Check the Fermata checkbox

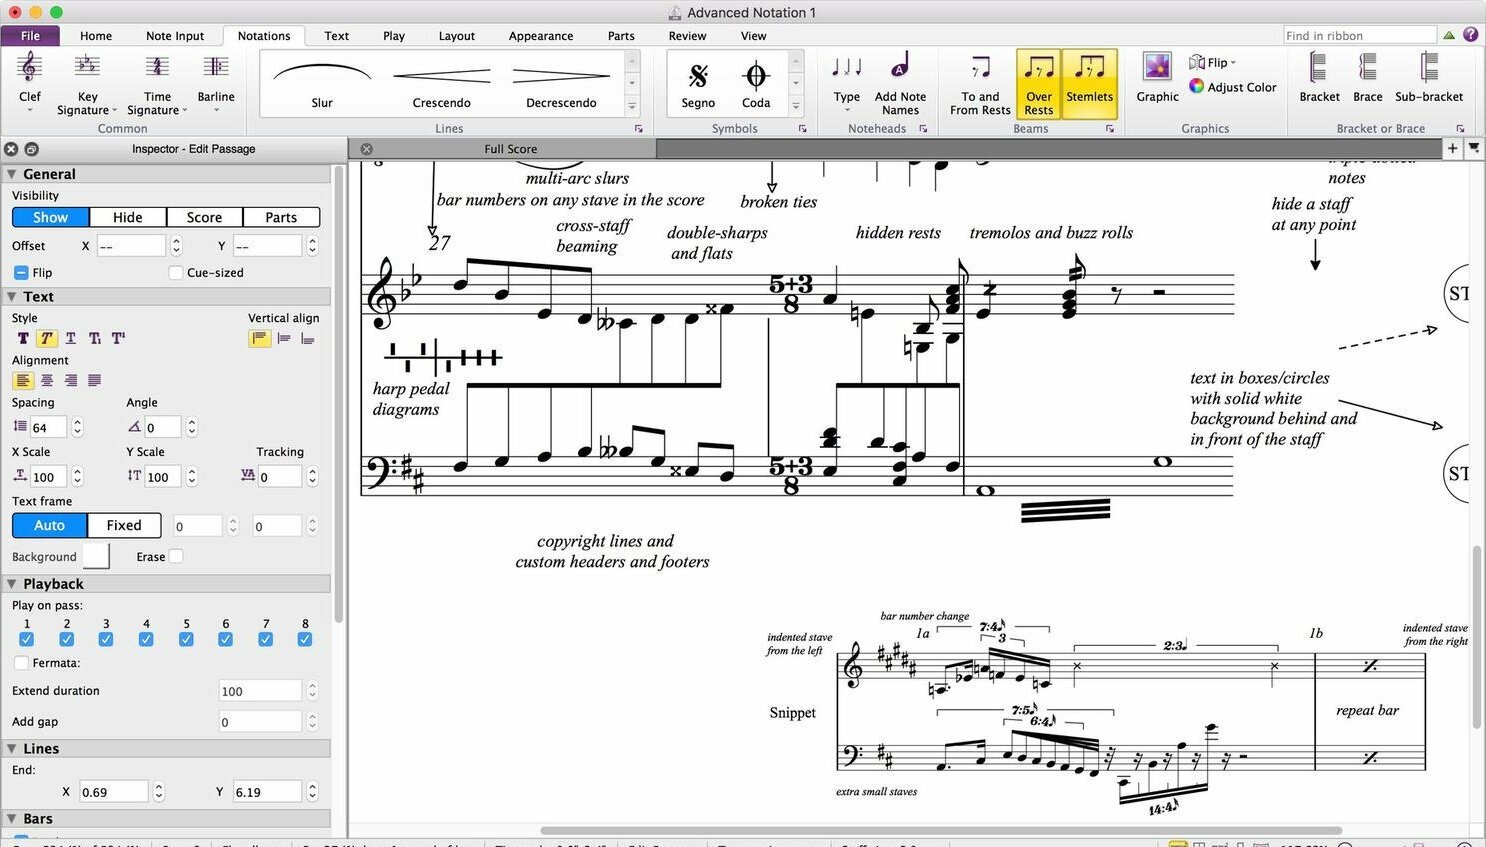[21, 663]
